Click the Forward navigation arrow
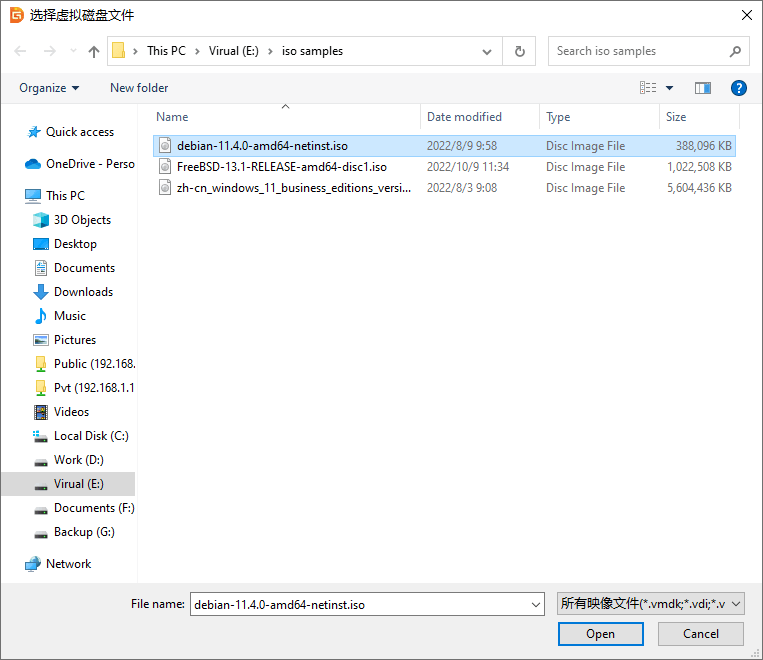The width and height of the screenshot is (763, 660). 50,51
